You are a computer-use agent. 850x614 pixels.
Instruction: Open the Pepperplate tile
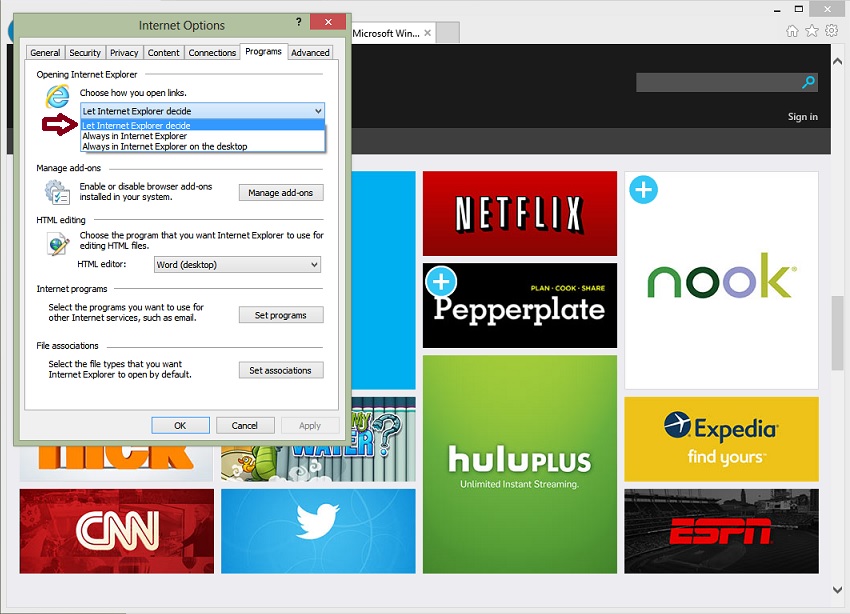pyautogui.click(x=520, y=306)
